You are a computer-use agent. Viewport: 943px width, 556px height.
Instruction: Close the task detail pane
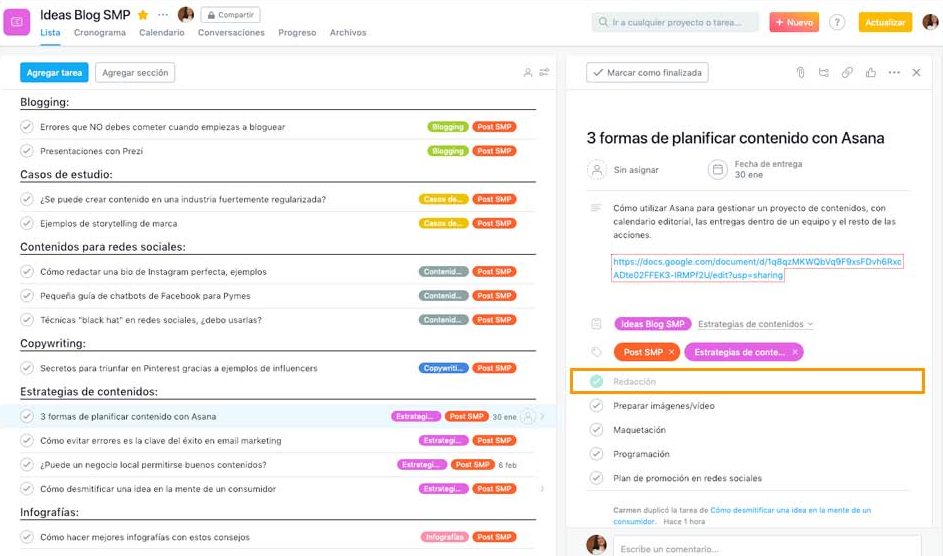[916, 73]
